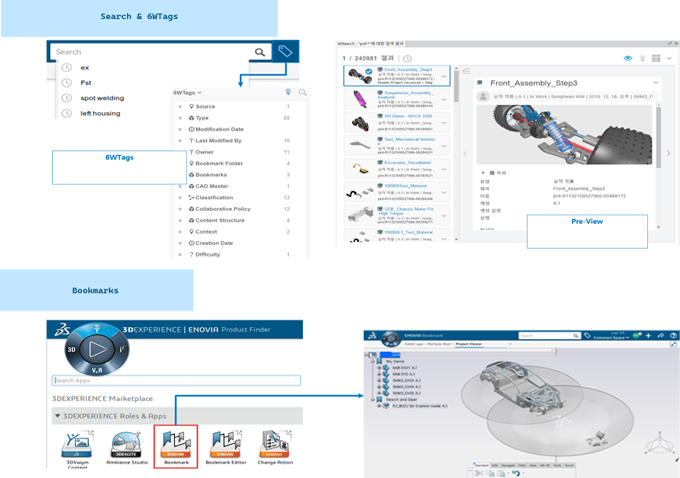Screen dimensions: 680x478
Task: Go to next preview with right arrow
Action: (x=669, y=153)
